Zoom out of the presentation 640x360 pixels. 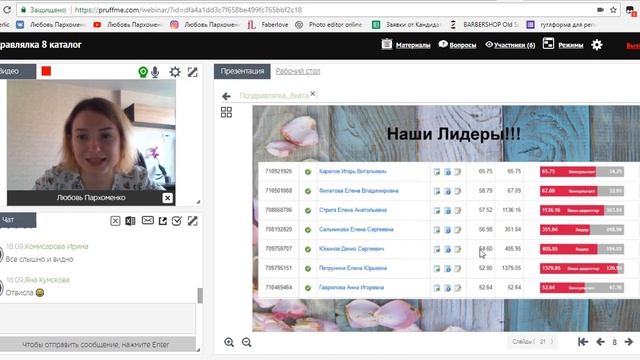pyautogui.click(x=247, y=342)
